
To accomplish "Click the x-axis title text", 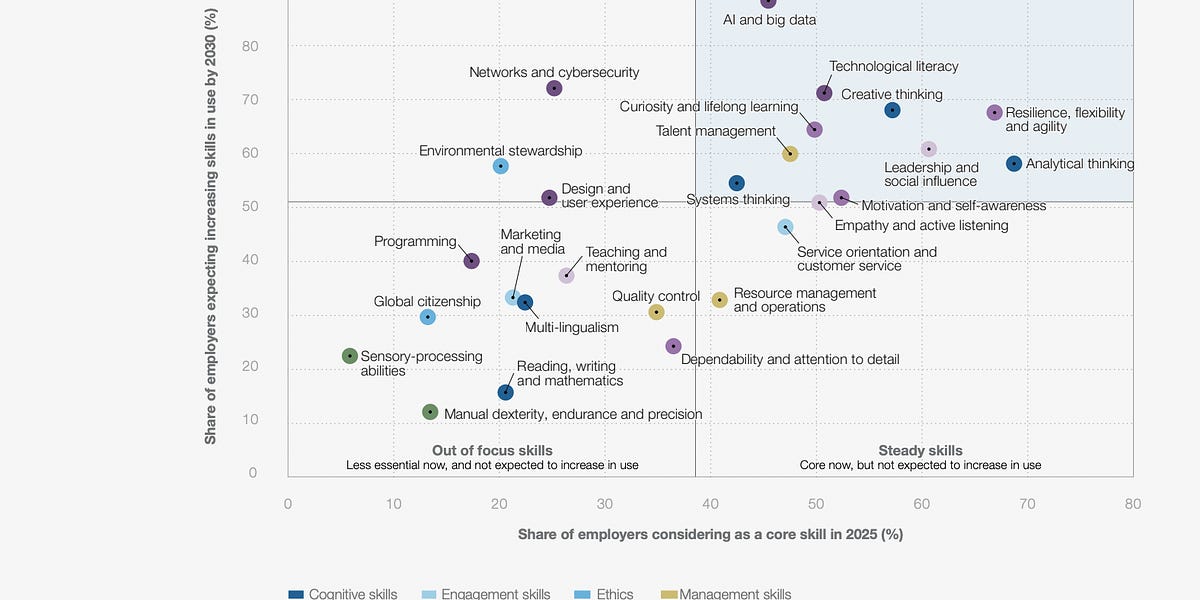I will tap(710, 534).
